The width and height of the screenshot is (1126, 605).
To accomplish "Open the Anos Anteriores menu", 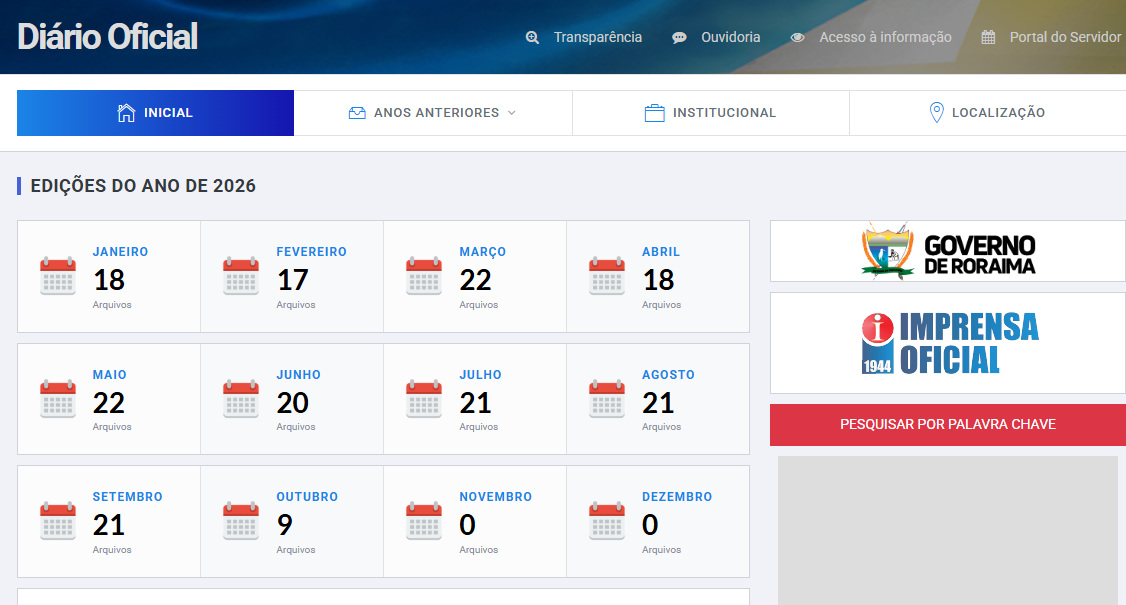I will (433, 113).
